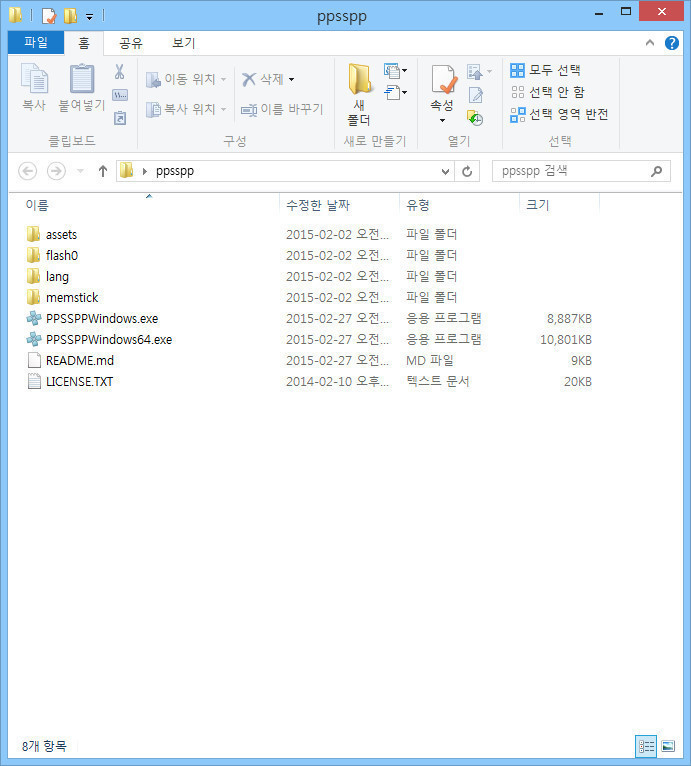Create a New folder (새 폴더)
Screen dimensions: 691x766
[359, 95]
